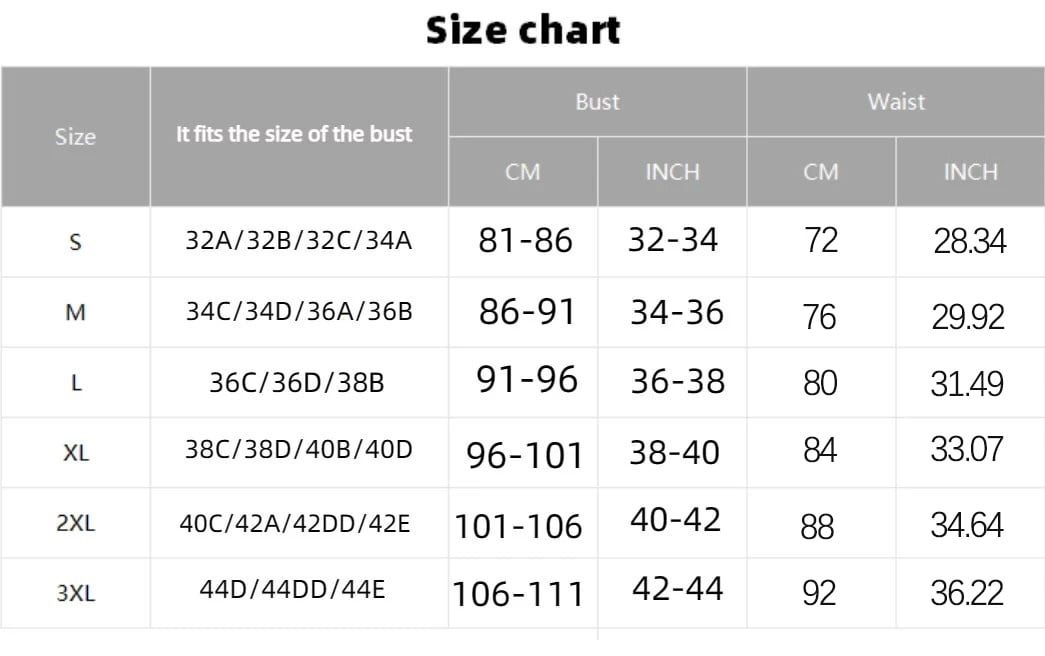This screenshot has width=1045, height=656.
Task: Click the M size row label
Action: coord(75,312)
